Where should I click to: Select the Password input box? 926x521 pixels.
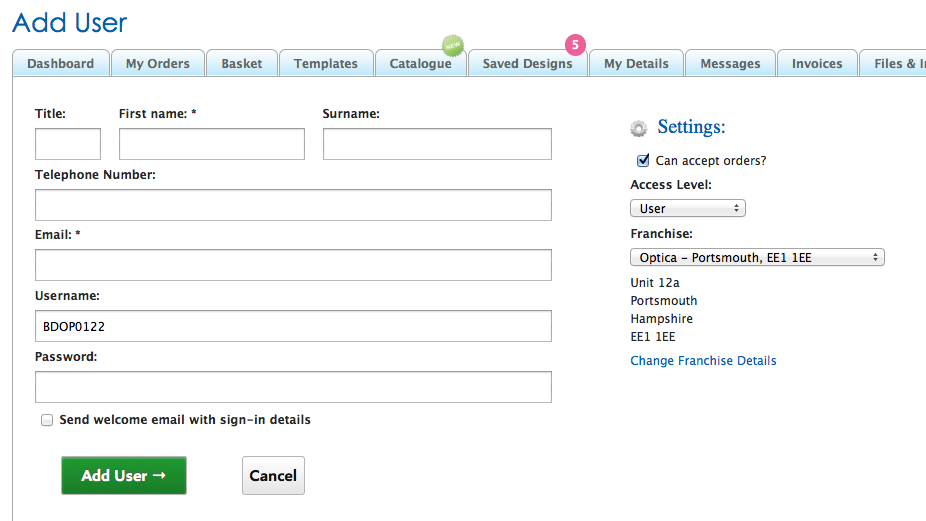point(293,387)
